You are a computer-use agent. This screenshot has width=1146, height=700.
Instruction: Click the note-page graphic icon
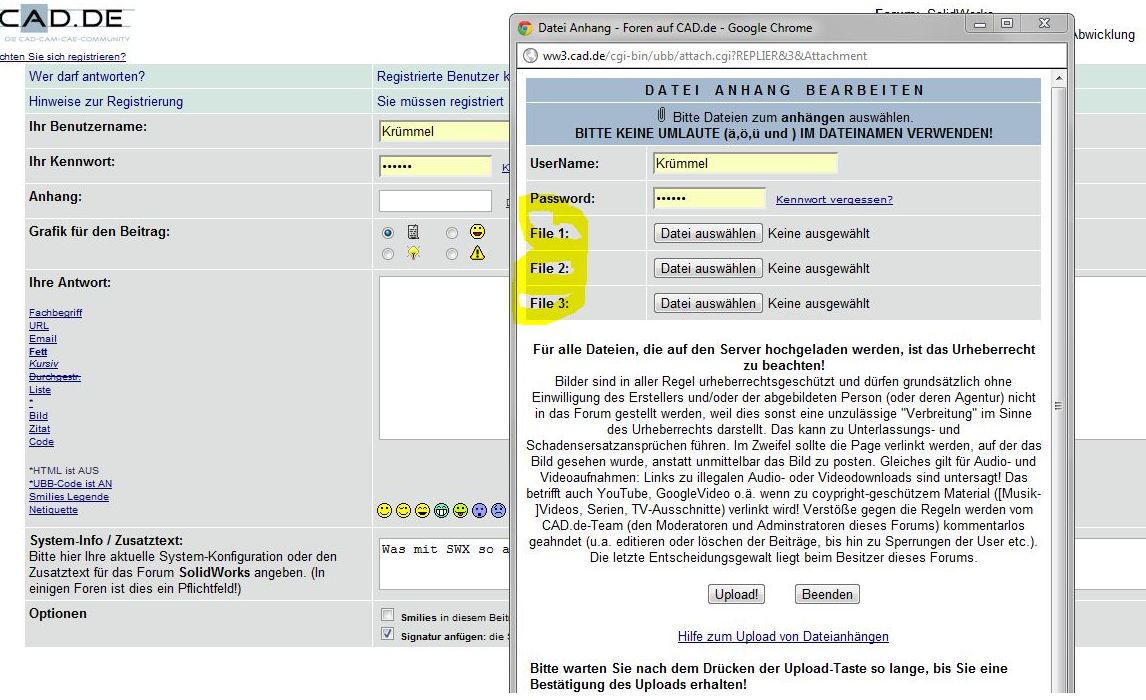(x=414, y=232)
